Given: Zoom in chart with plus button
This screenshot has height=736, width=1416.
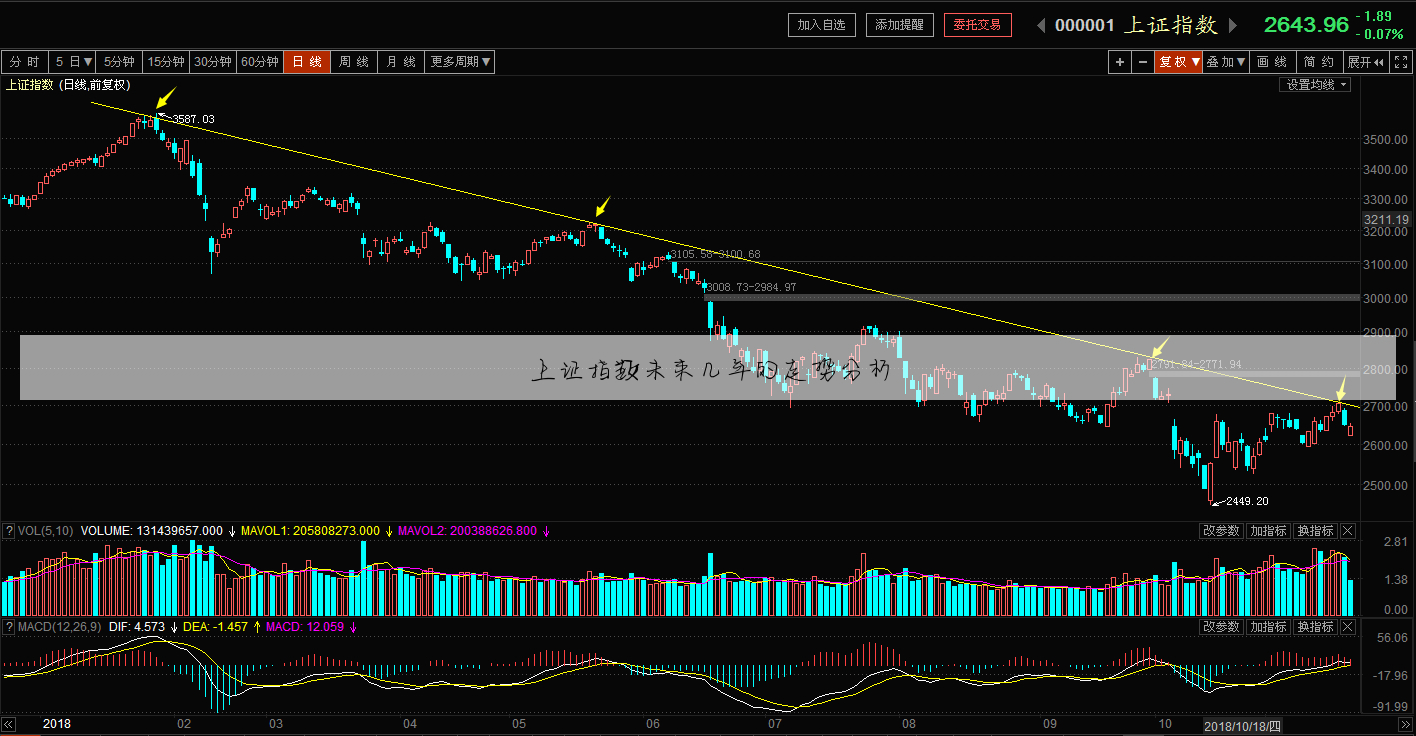Looking at the screenshot, I should point(1120,62).
